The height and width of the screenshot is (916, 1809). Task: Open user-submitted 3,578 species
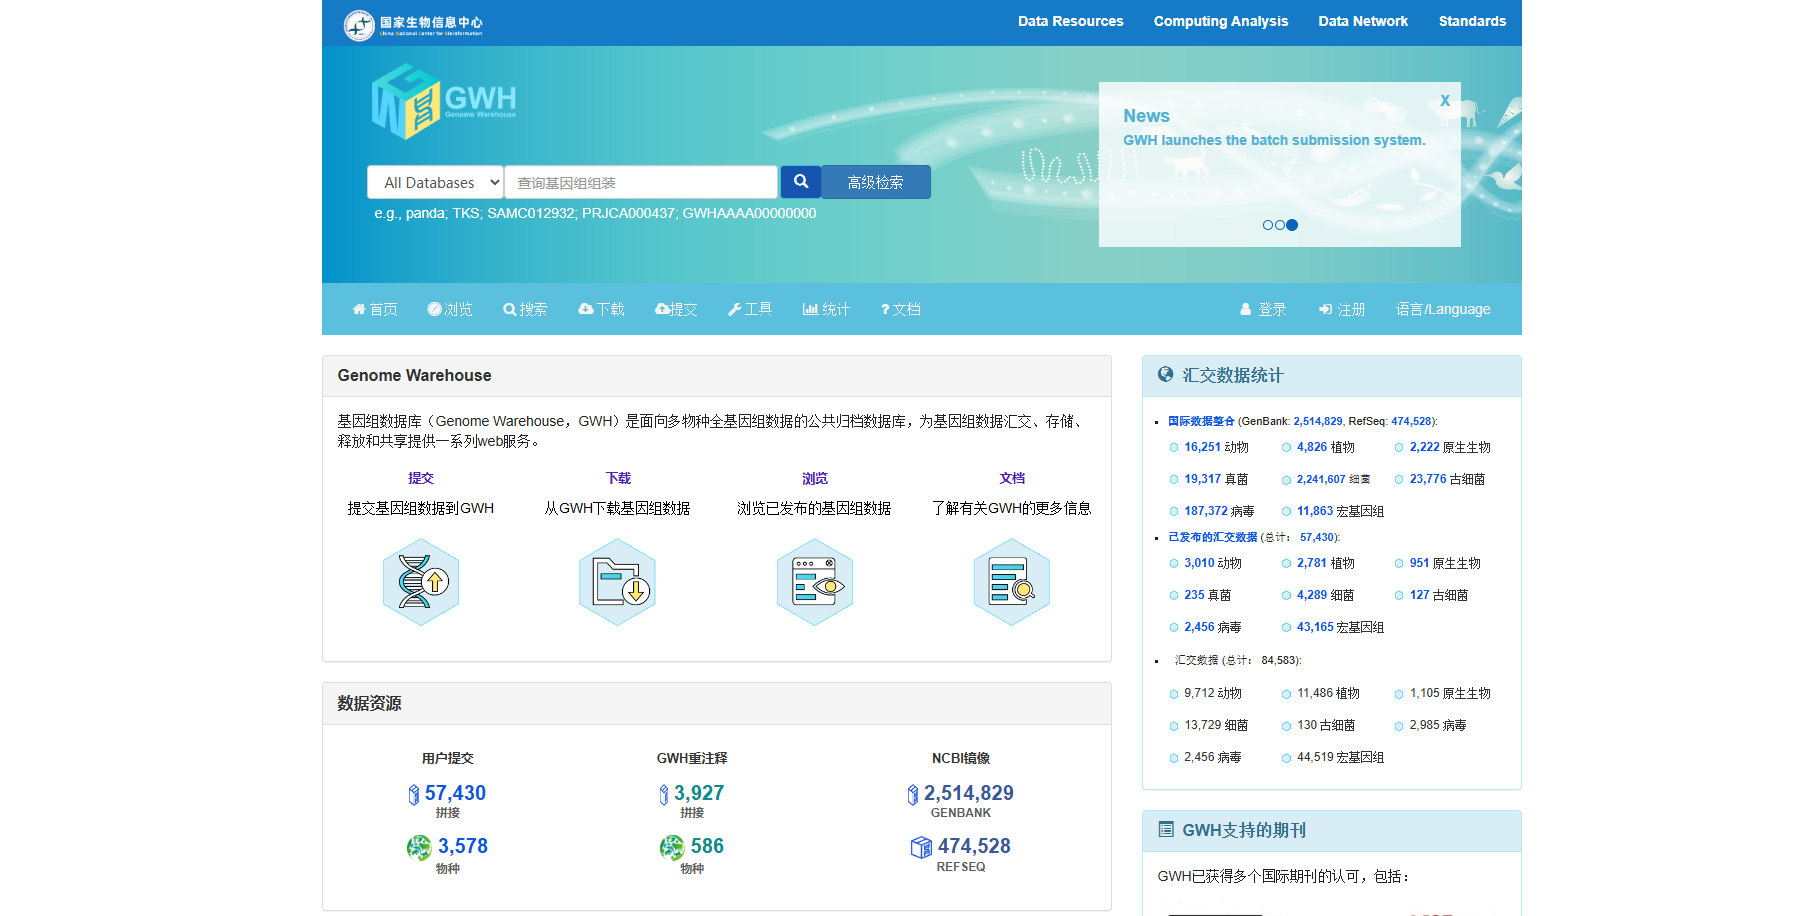pyautogui.click(x=463, y=846)
